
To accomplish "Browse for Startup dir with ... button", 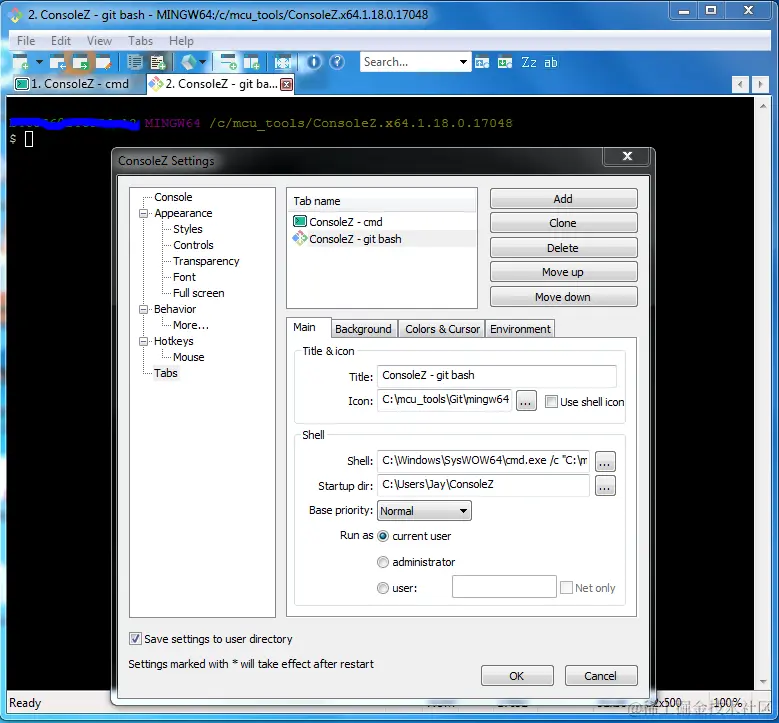I will pyautogui.click(x=605, y=486).
